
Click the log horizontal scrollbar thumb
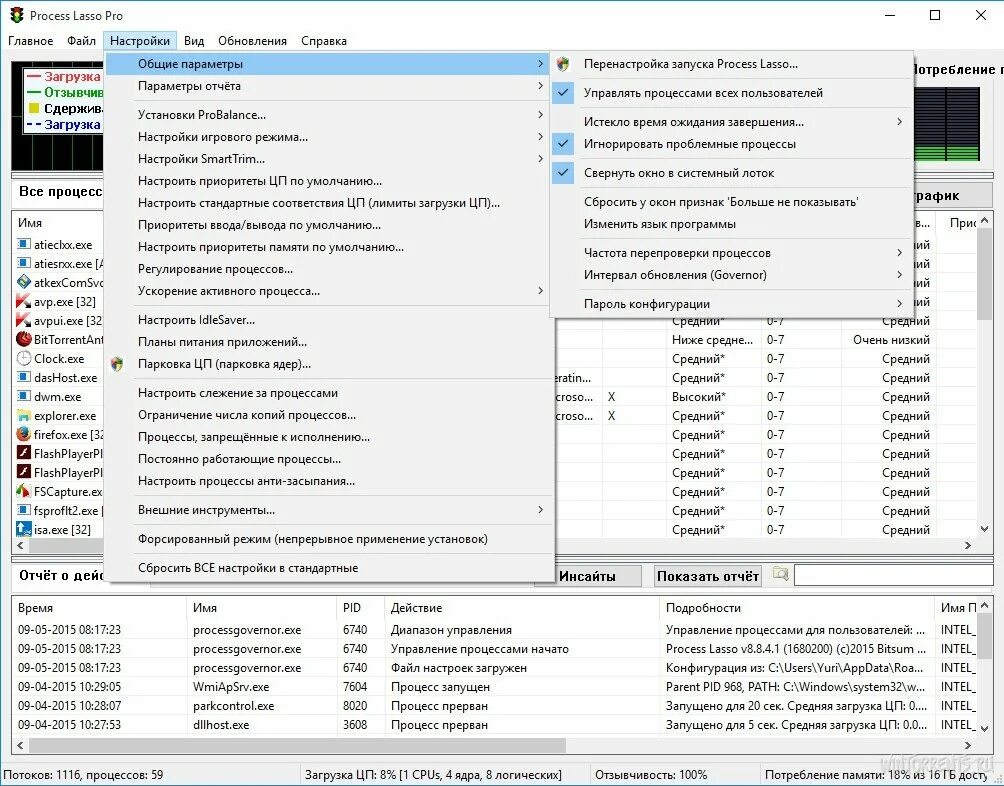click(297, 745)
